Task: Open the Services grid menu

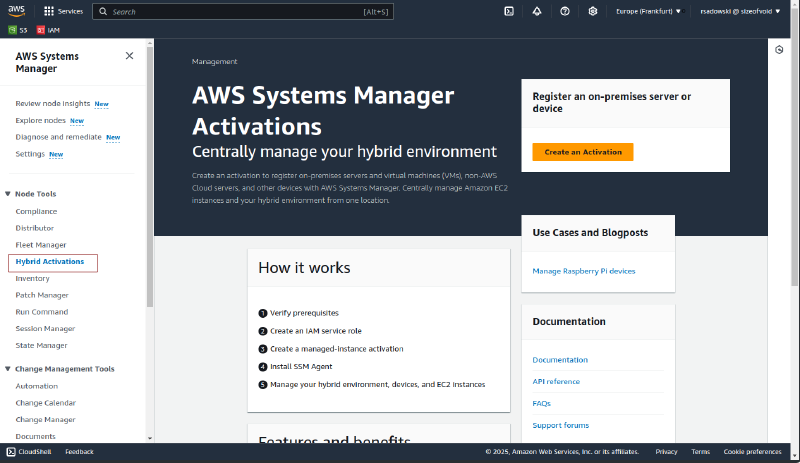Action: (x=64, y=11)
